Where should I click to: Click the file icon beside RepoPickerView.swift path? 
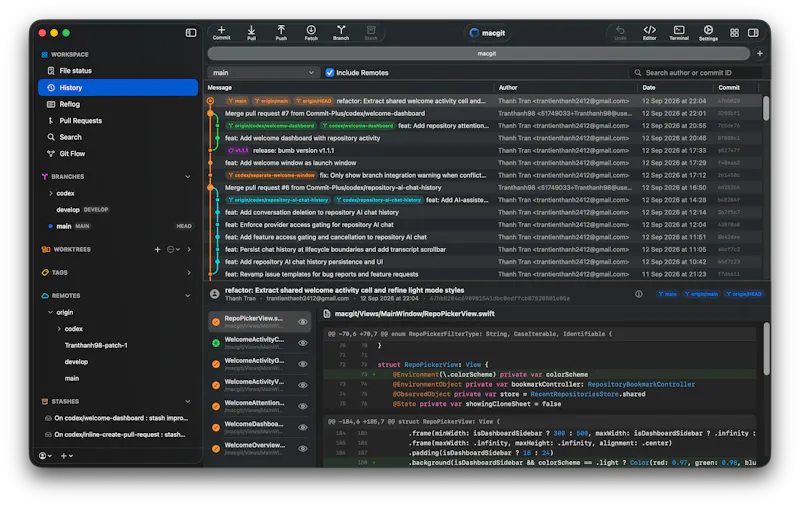[327, 314]
